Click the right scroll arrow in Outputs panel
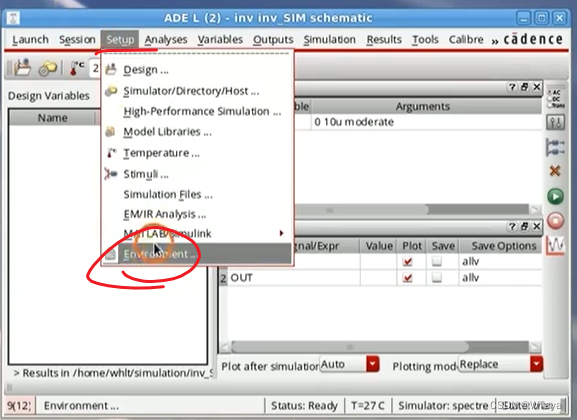 535,347
